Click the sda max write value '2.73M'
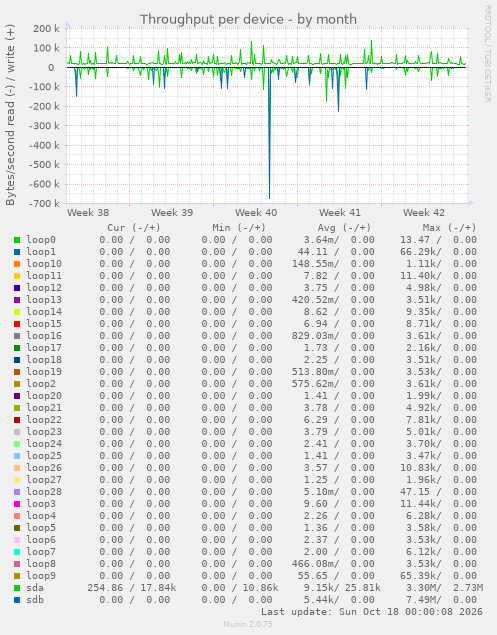The width and height of the screenshot is (497, 635). tap(468, 588)
